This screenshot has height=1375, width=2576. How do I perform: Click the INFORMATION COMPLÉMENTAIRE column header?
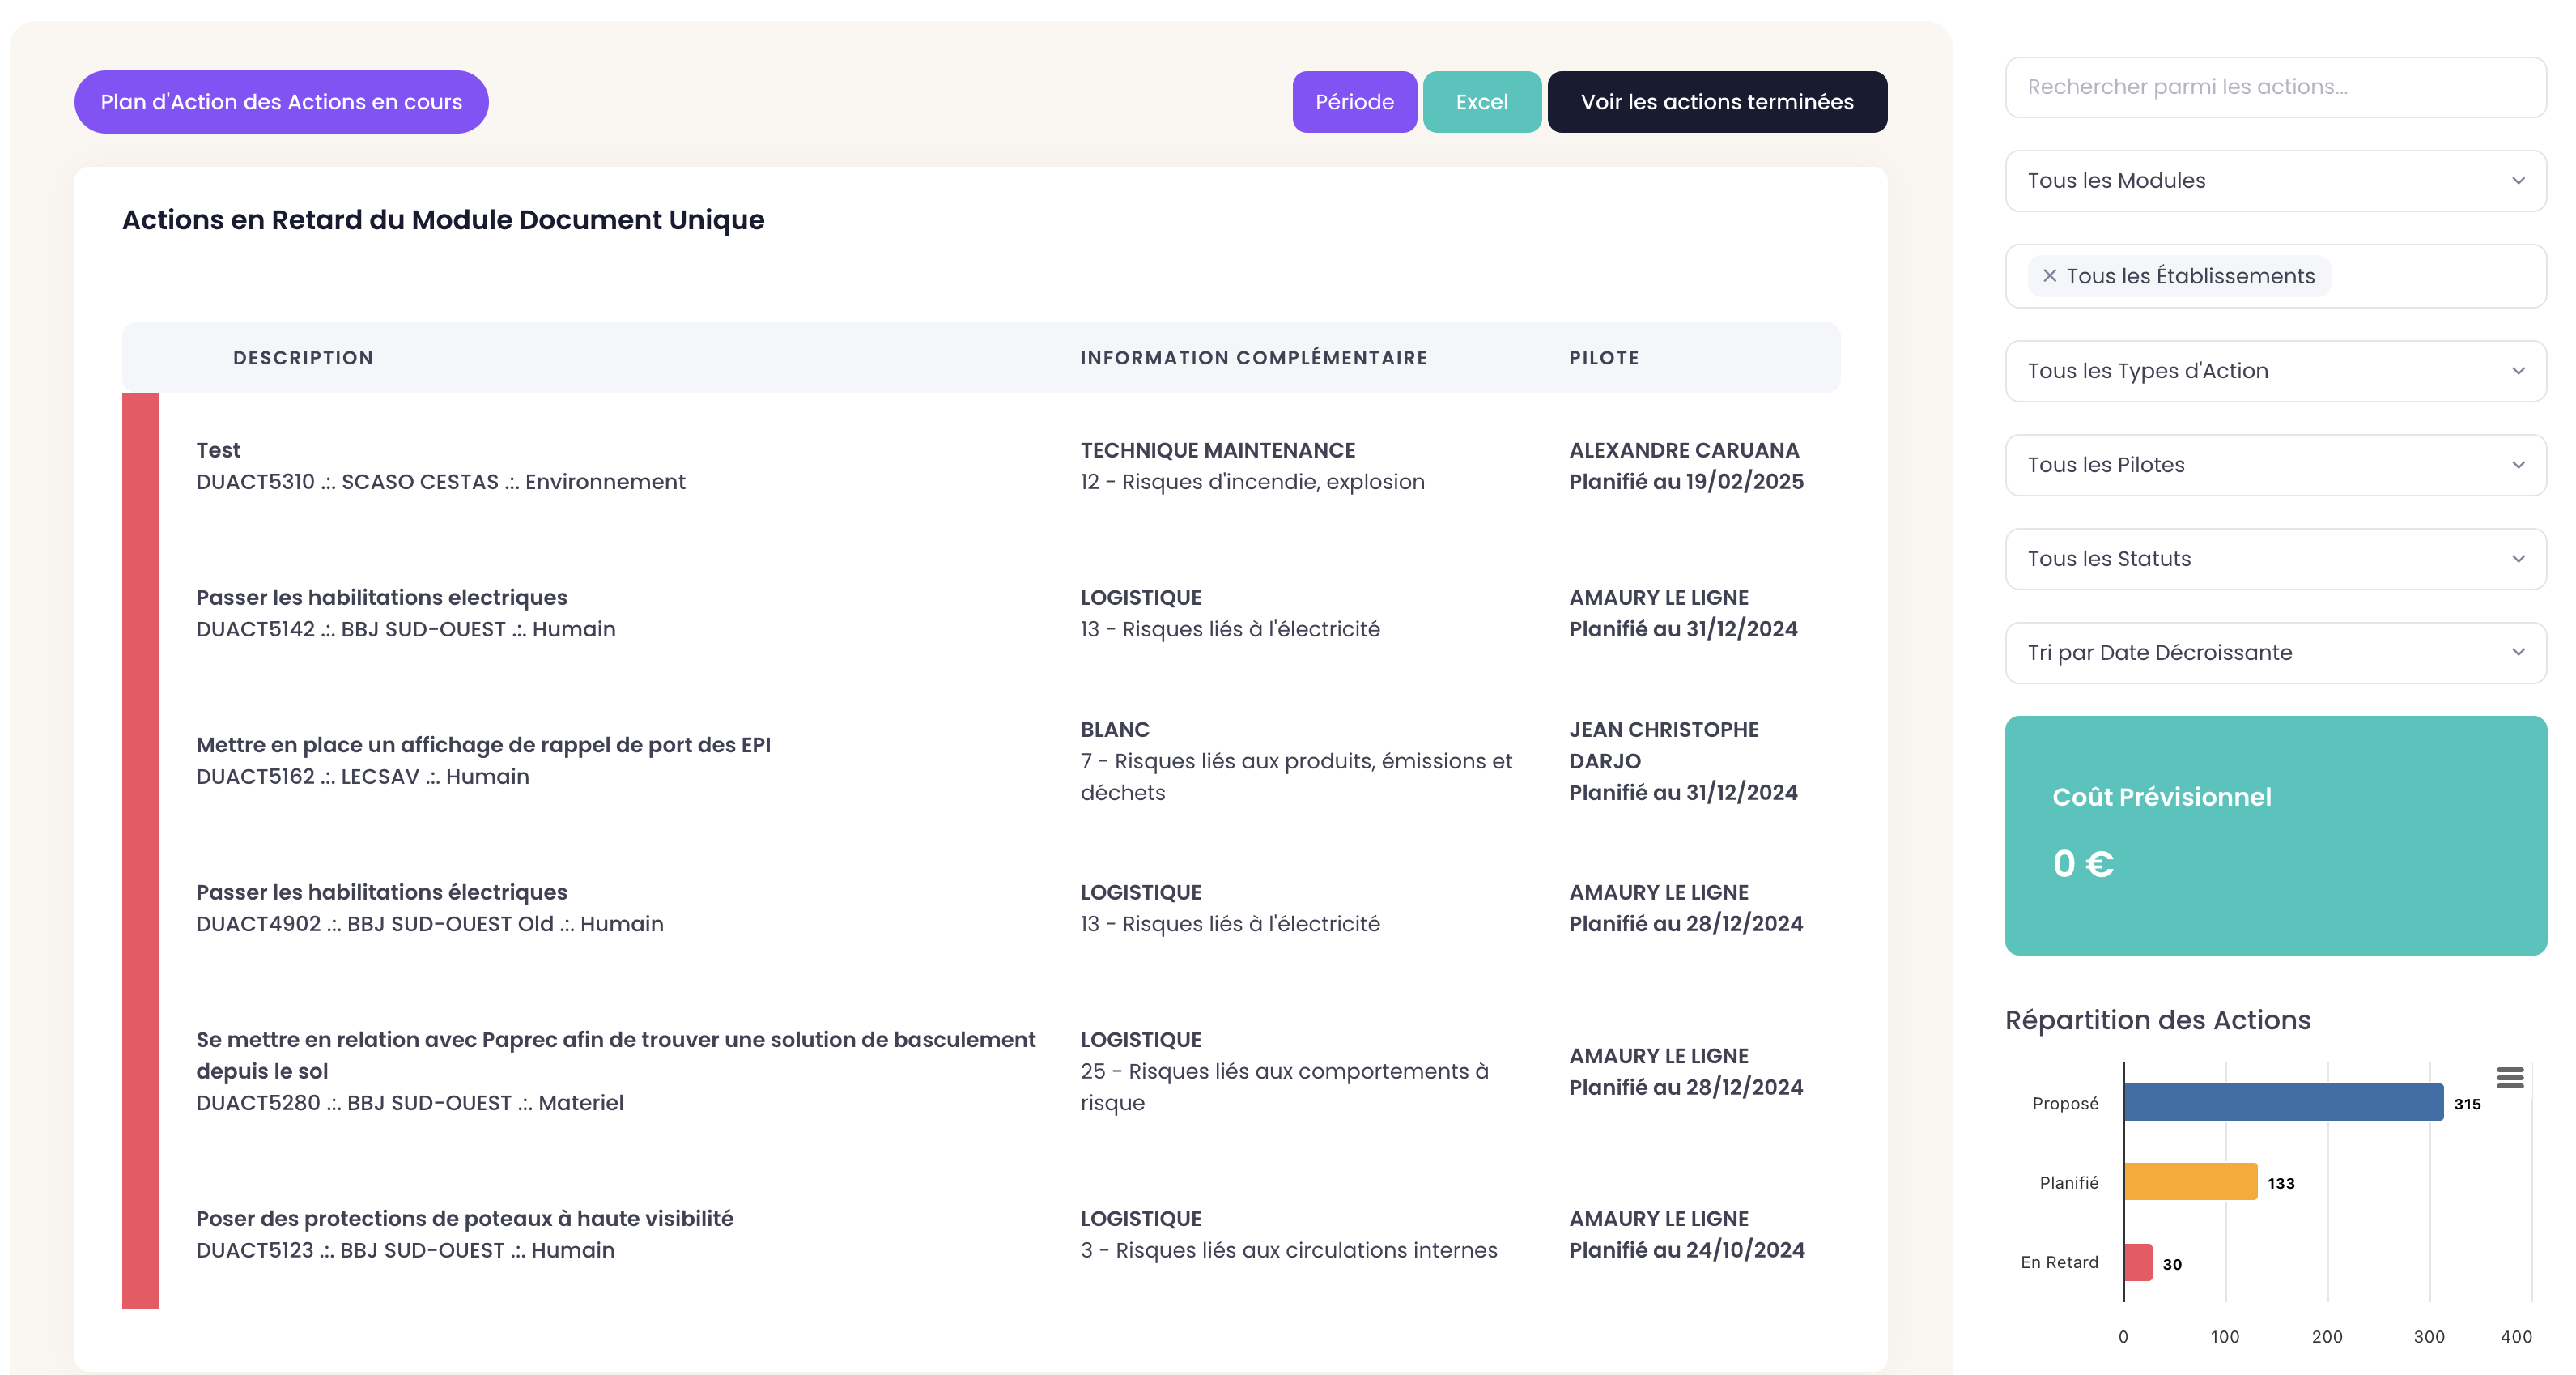click(x=1254, y=358)
